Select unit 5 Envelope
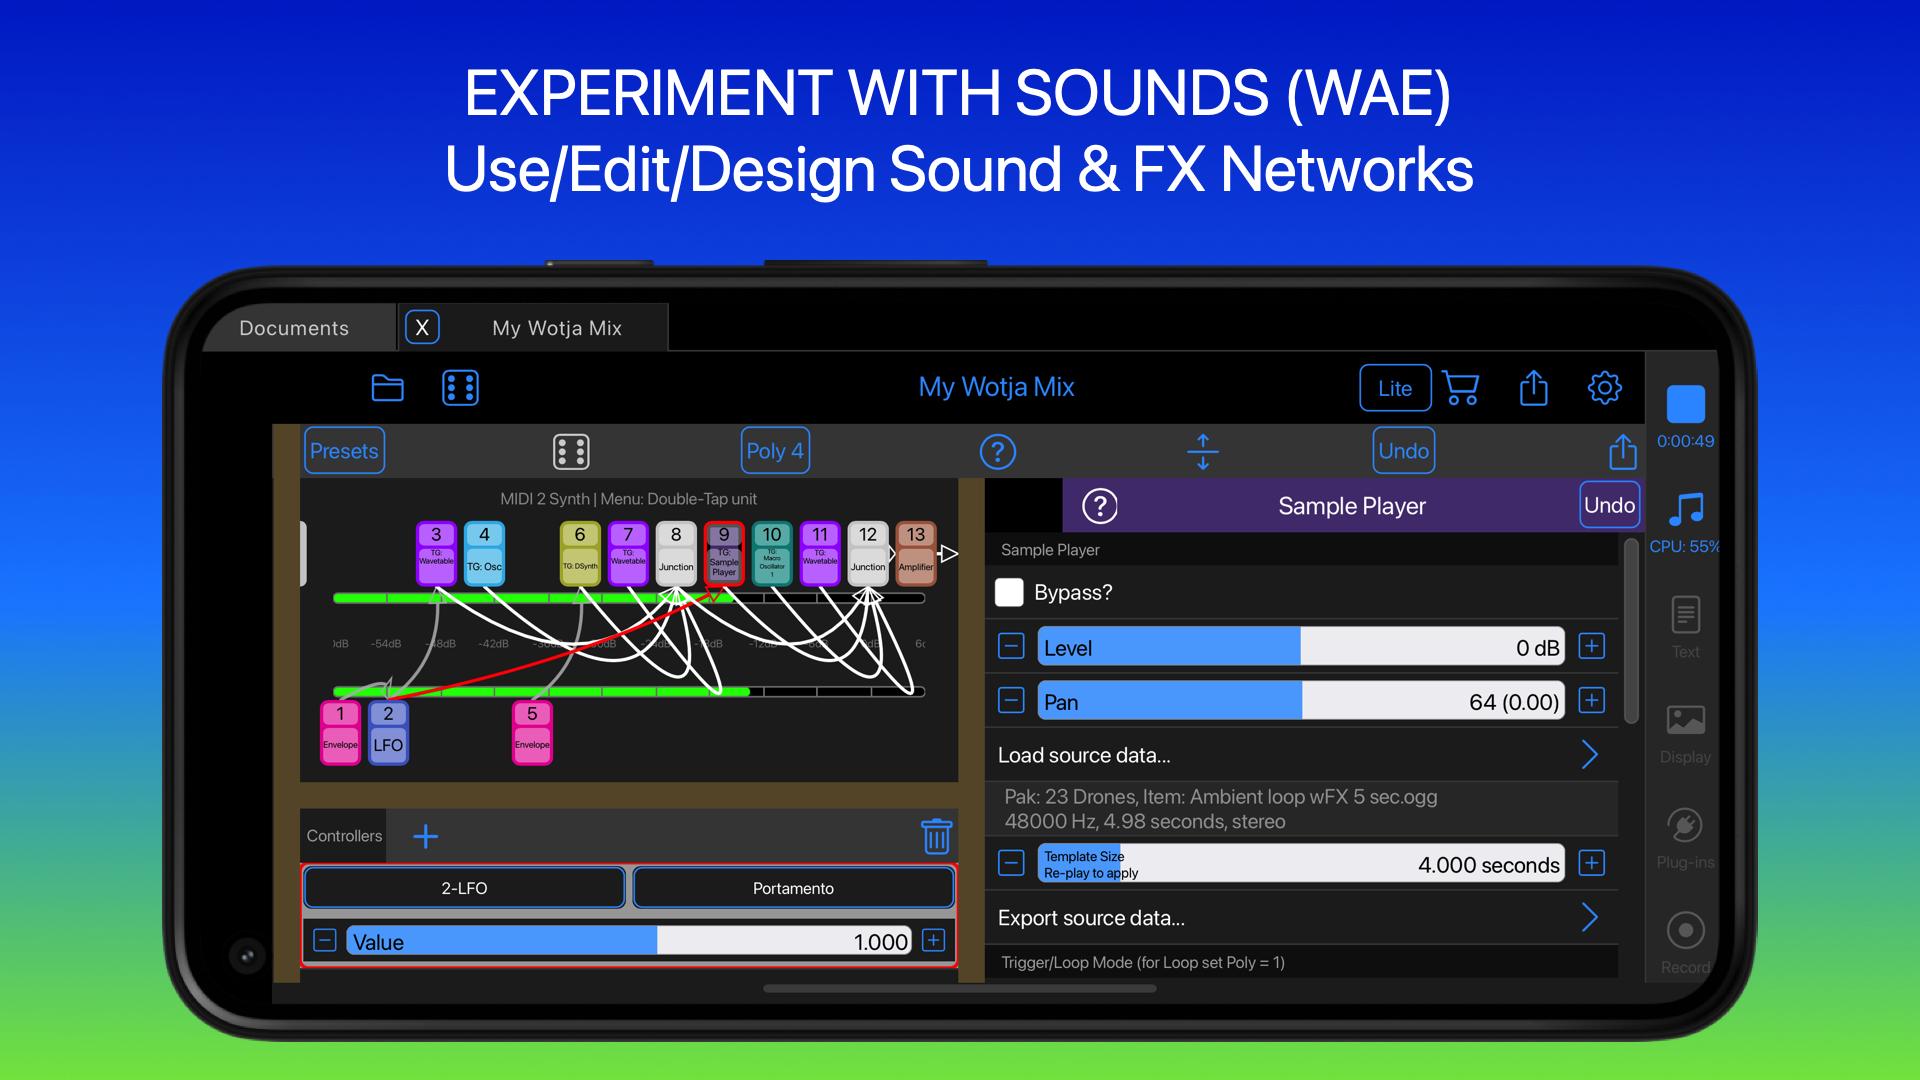 pyautogui.click(x=532, y=732)
